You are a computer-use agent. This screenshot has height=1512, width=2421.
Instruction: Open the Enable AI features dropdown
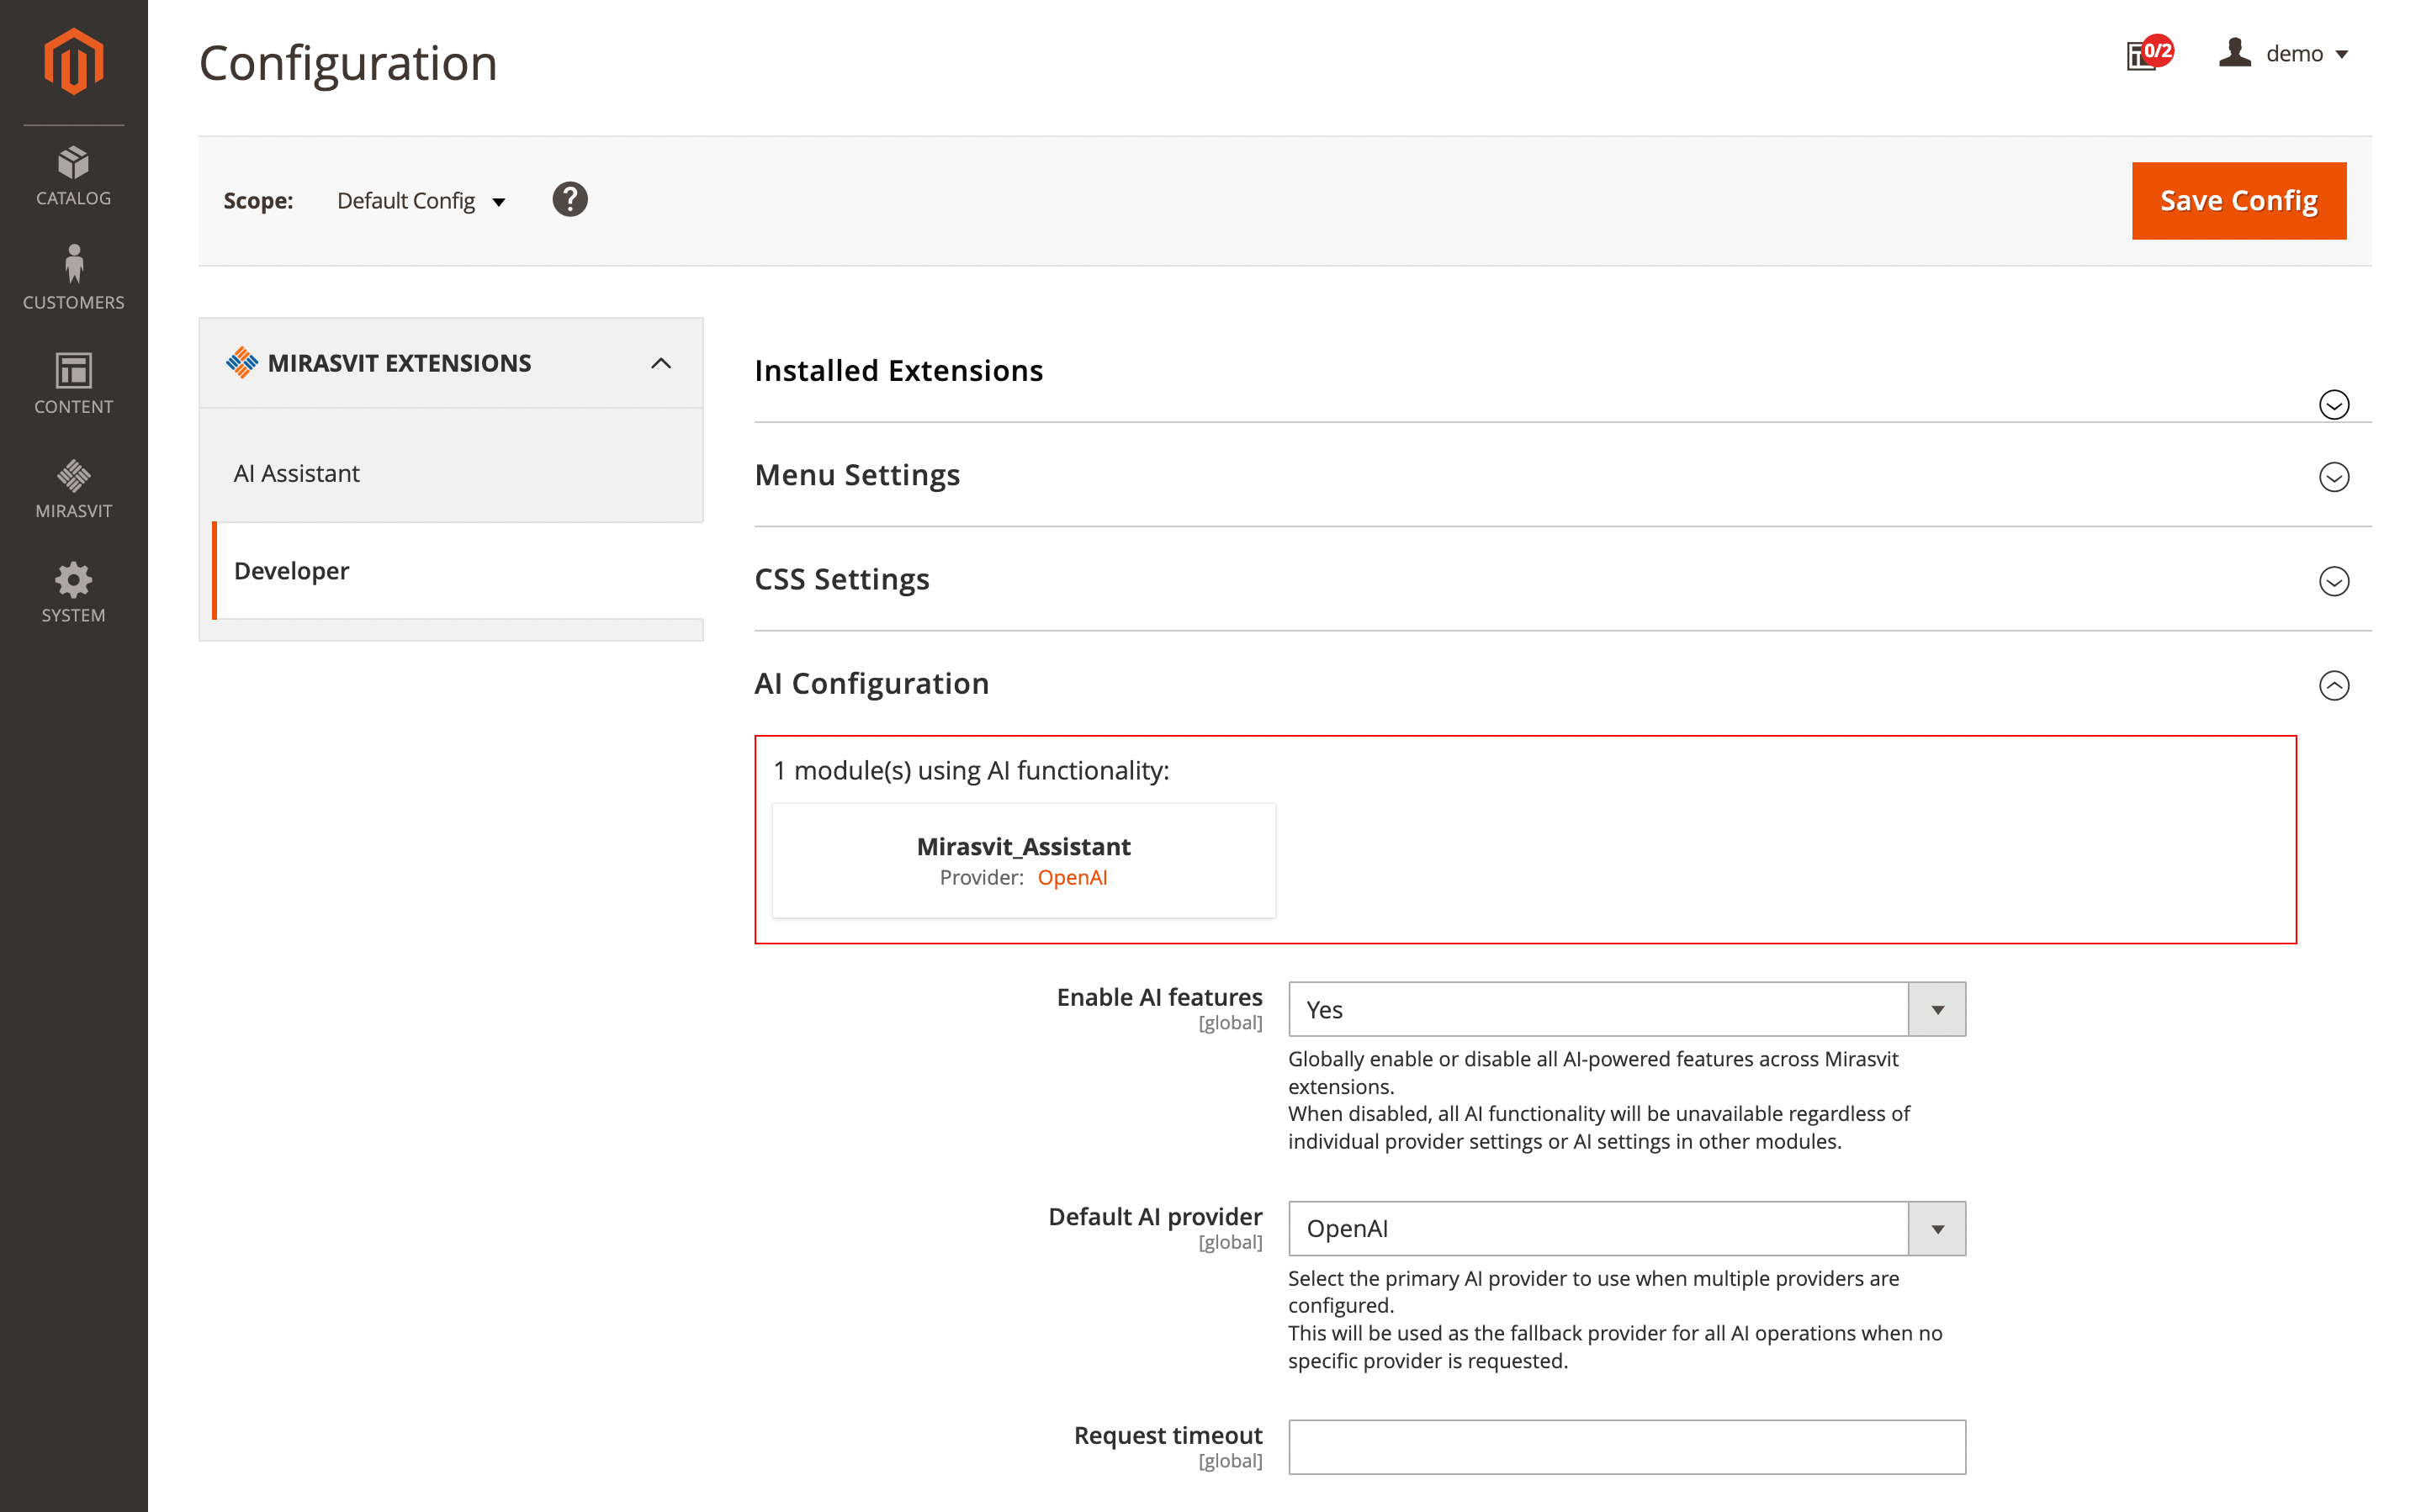point(1626,1009)
